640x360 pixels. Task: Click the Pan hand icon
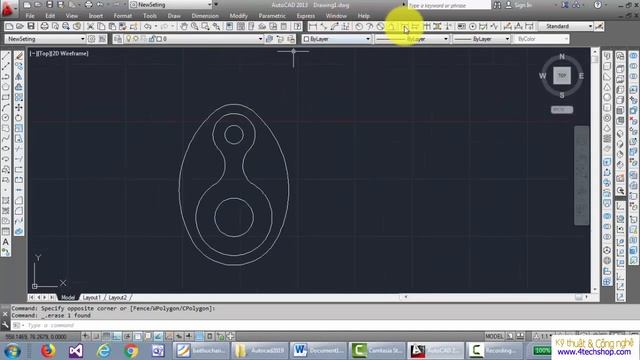coord(184,27)
